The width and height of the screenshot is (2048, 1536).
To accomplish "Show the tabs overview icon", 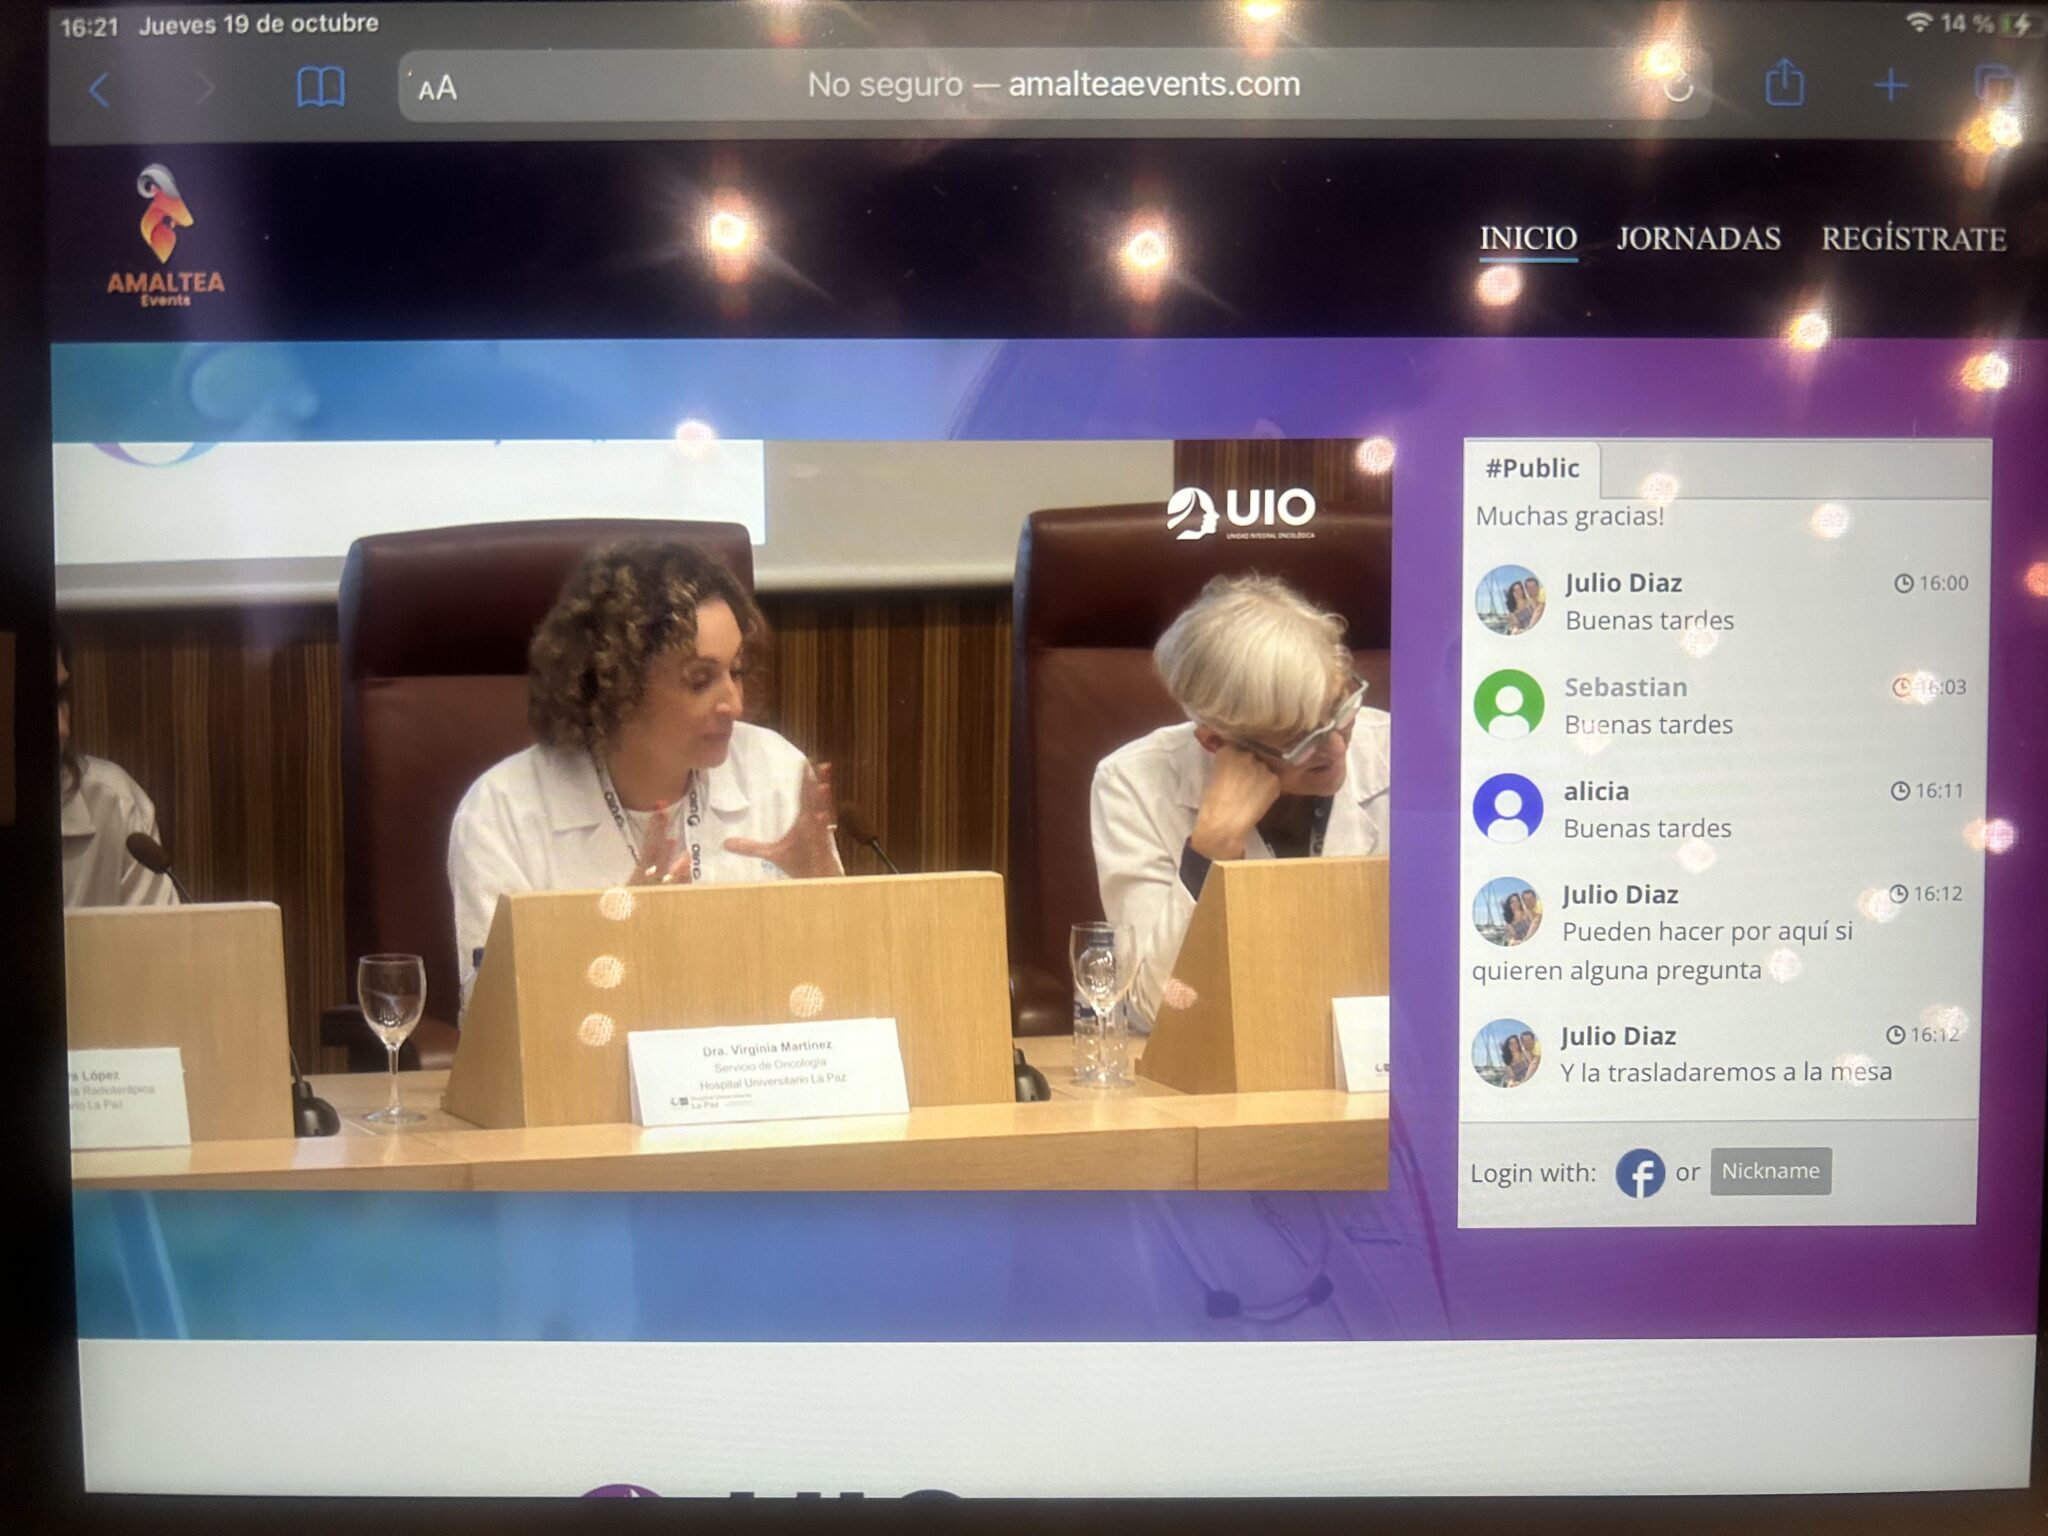I will [x=1995, y=84].
